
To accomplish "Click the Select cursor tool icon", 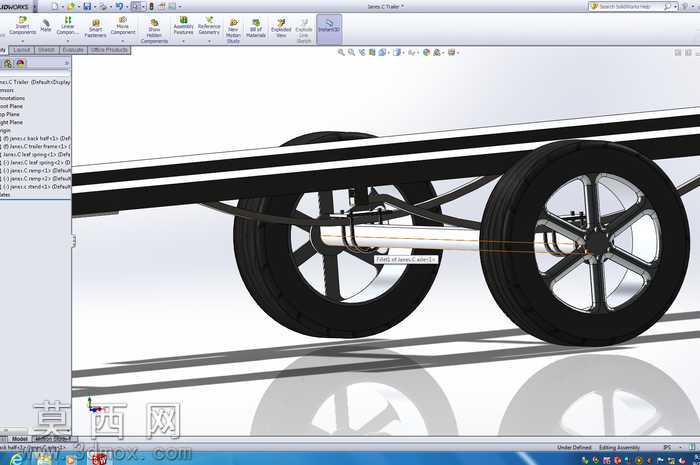I will (136, 6).
